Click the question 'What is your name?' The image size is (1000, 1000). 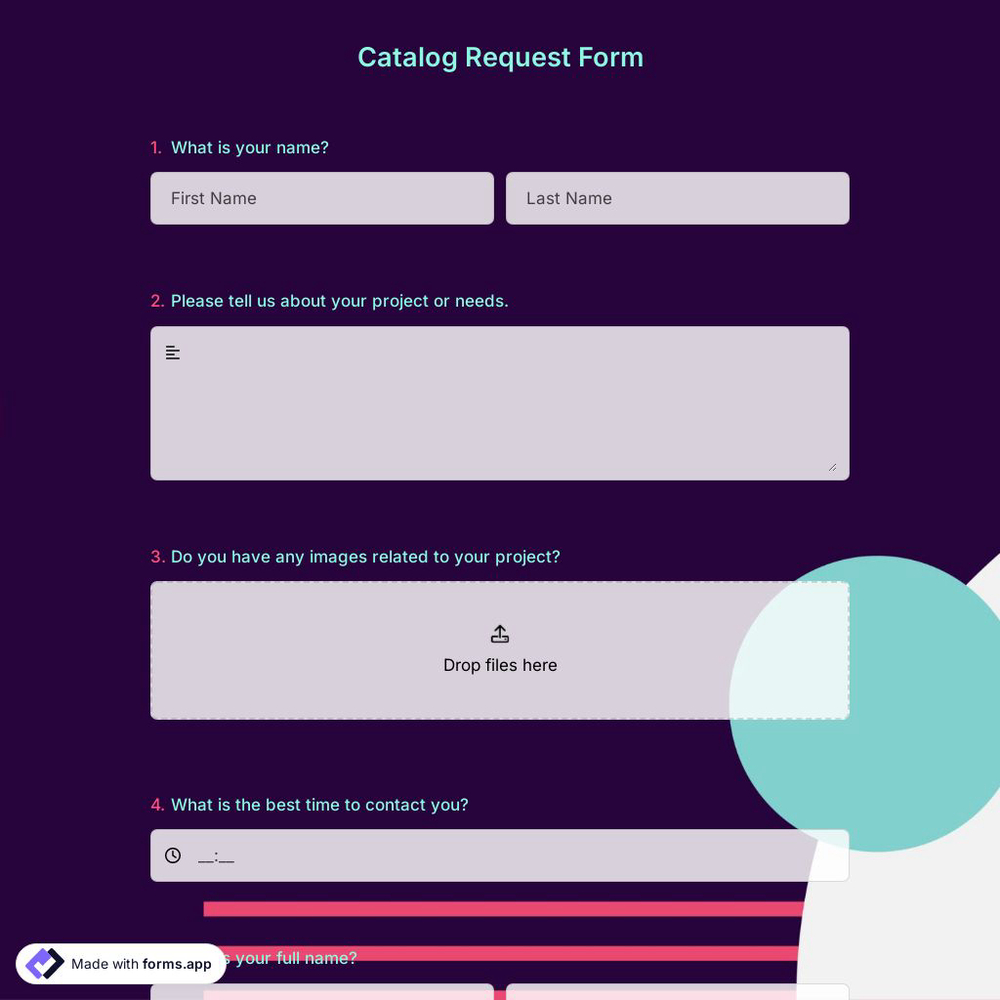tap(249, 147)
